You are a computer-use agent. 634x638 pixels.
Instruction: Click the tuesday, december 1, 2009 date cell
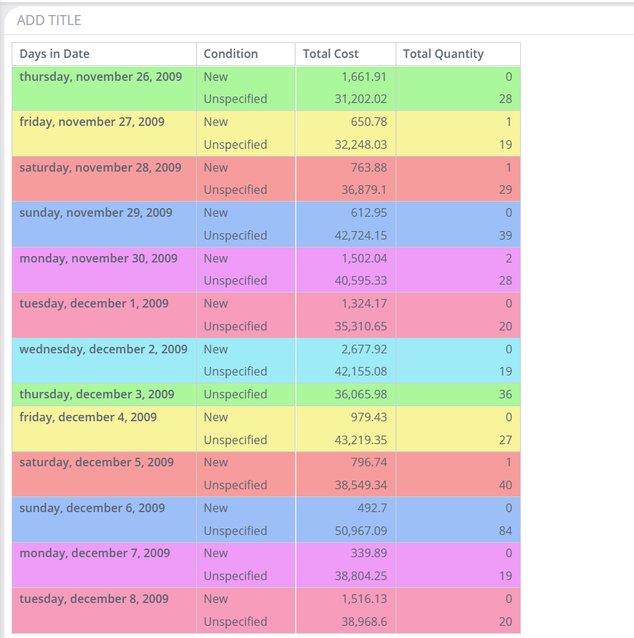[94, 304]
